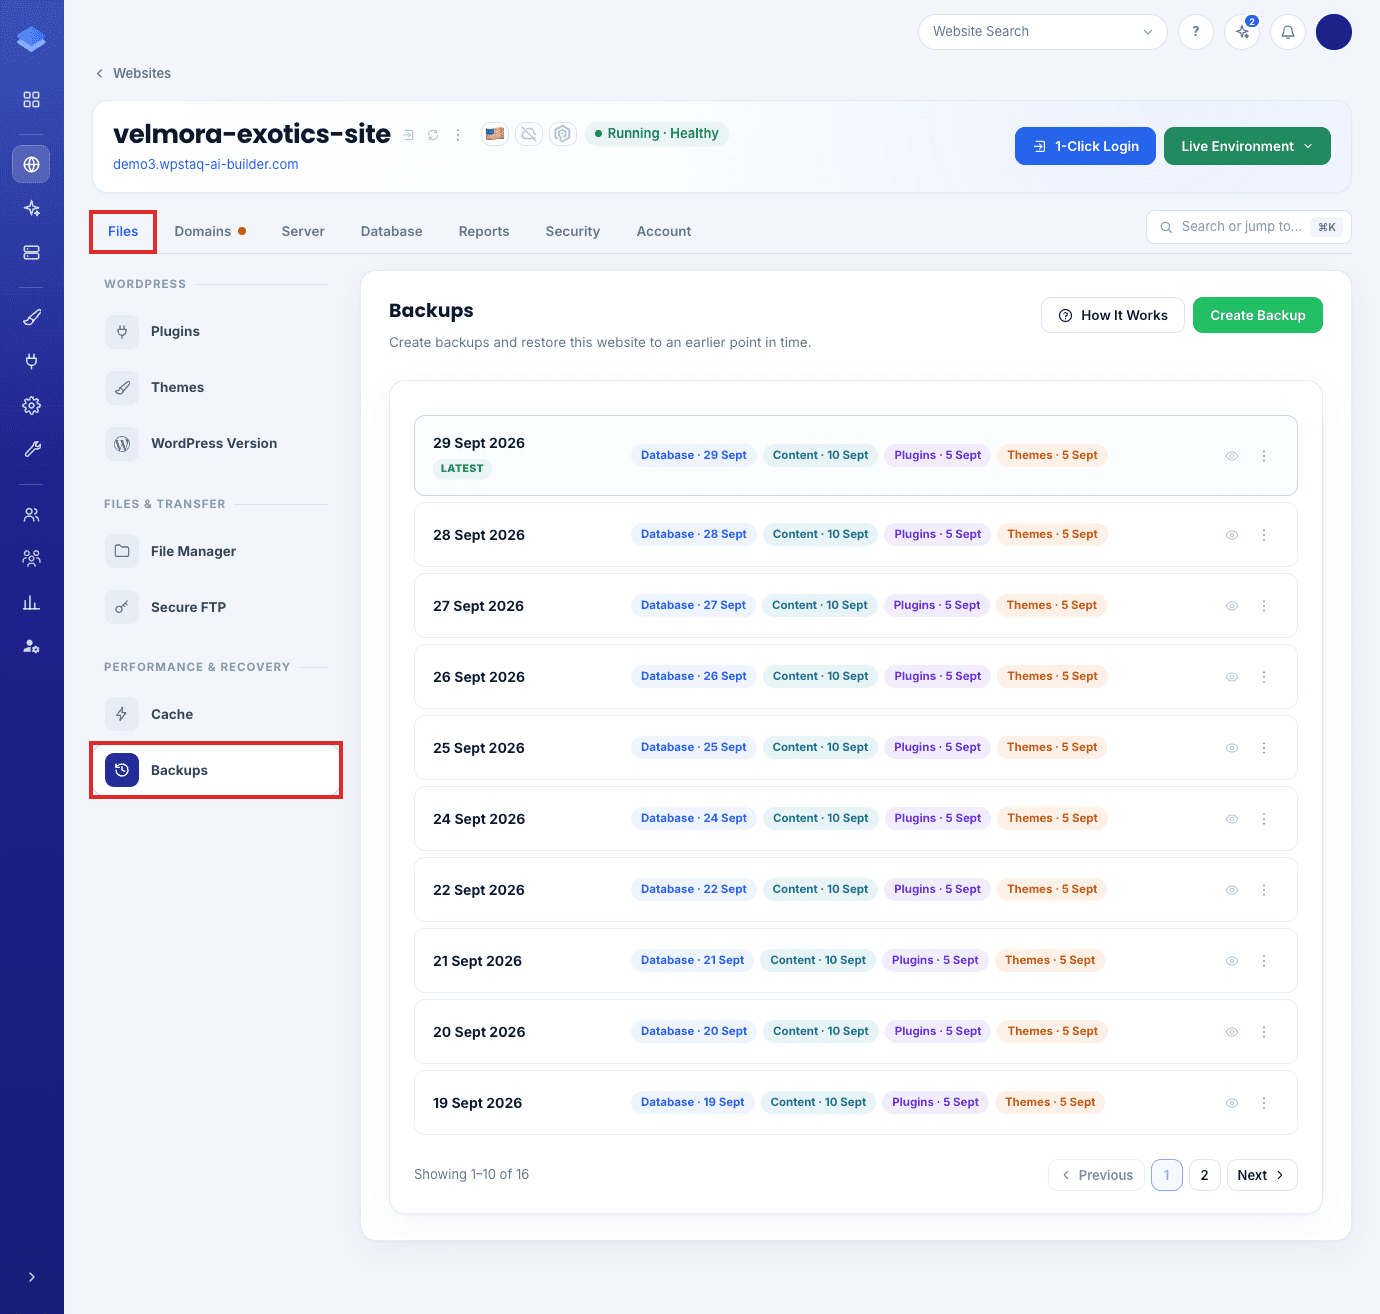Select the globe Websites icon in sidebar
Viewport: 1380px width, 1314px height.
coord(32,164)
